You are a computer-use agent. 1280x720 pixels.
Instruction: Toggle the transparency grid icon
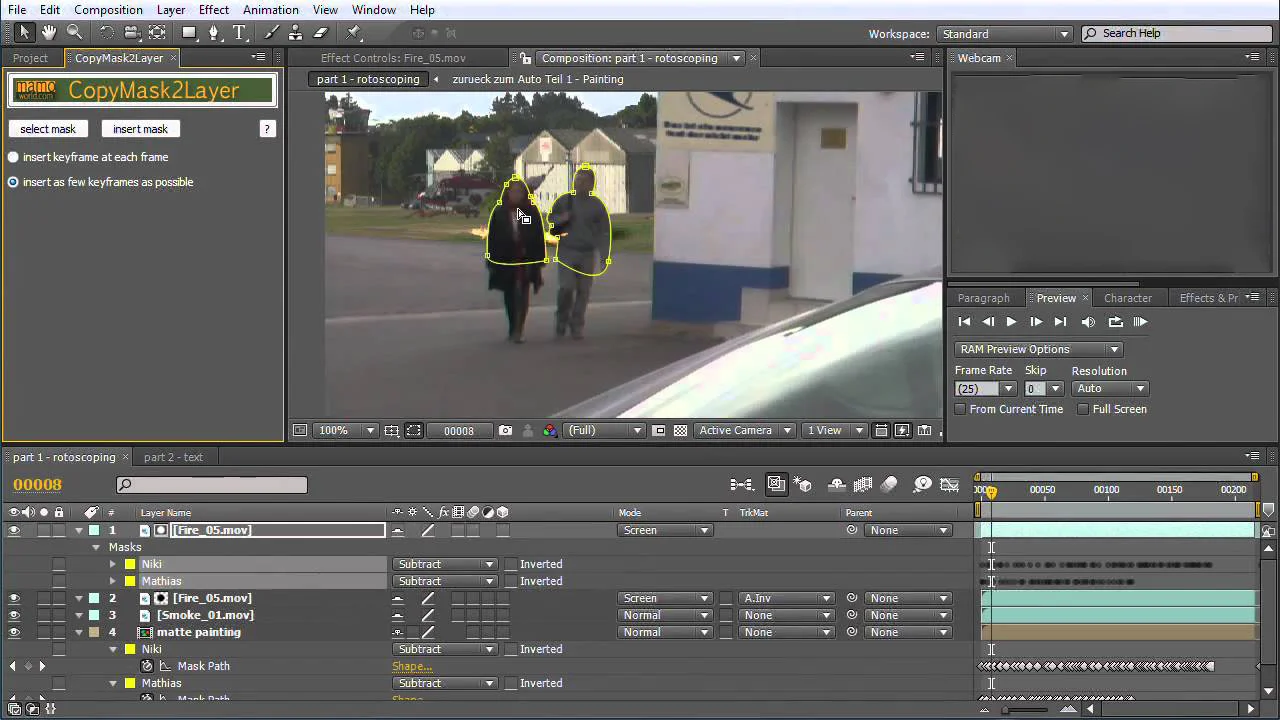tap(681, 430)
